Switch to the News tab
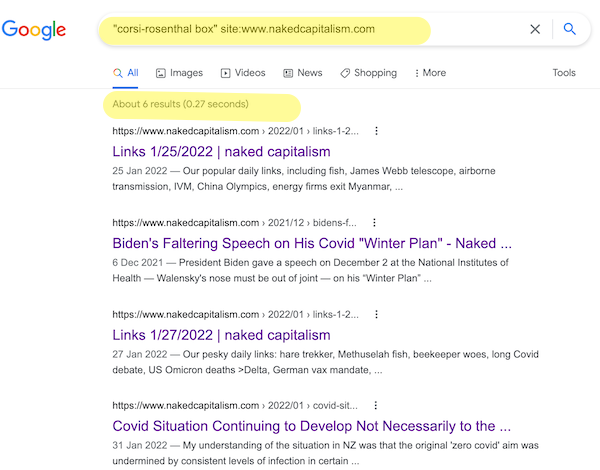 [302, 73]
